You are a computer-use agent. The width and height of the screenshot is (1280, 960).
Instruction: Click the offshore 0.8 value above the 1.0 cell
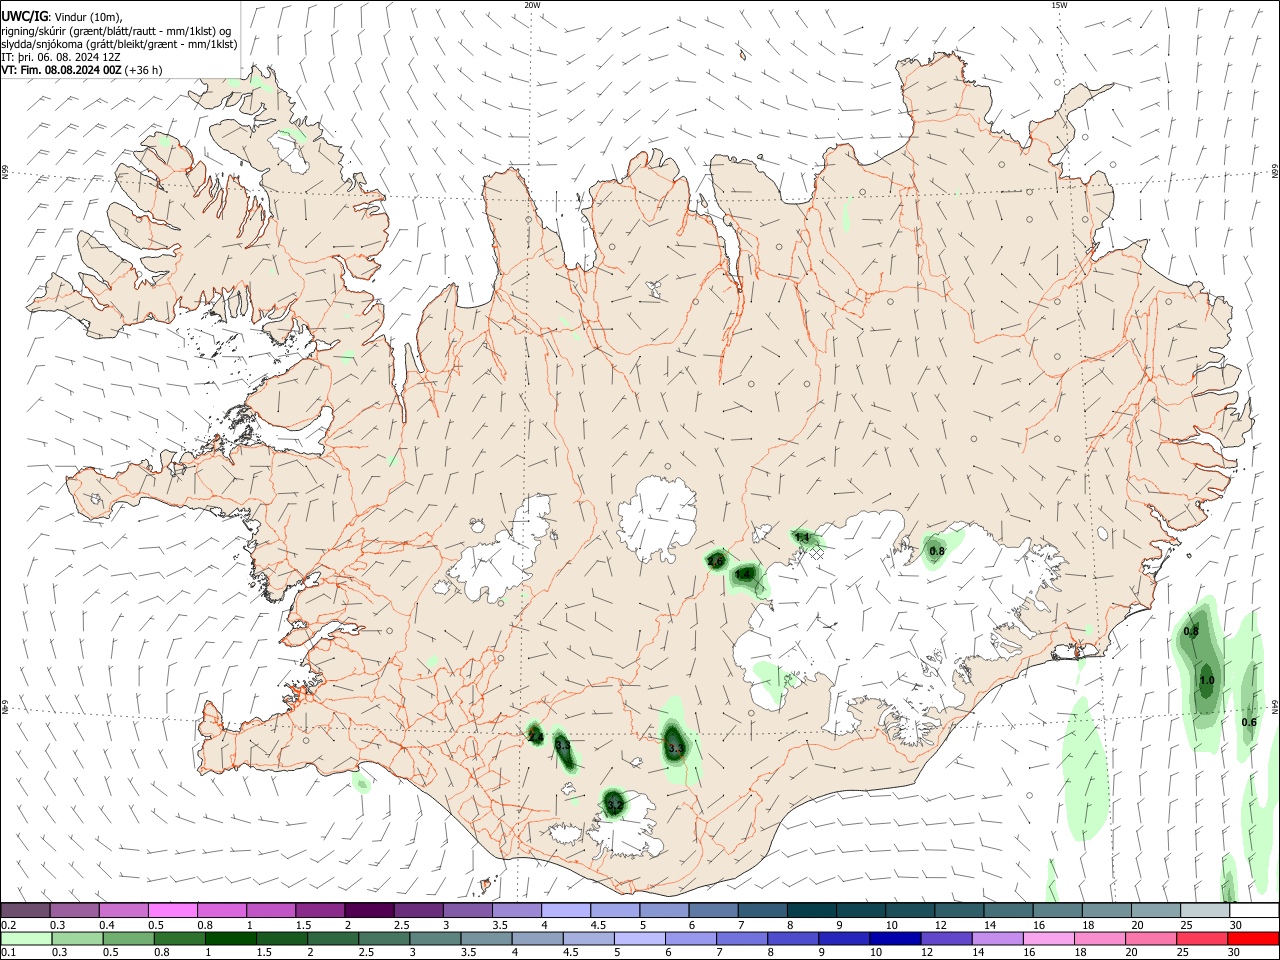(x=1191, y=632)
